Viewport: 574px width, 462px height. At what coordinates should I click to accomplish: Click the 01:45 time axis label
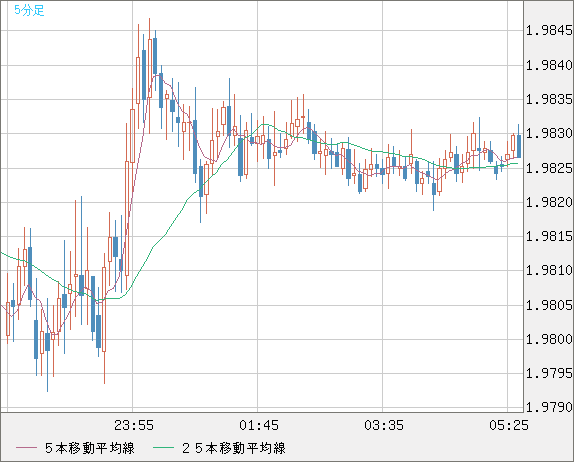pyautogui.click(x=259, y=425)
